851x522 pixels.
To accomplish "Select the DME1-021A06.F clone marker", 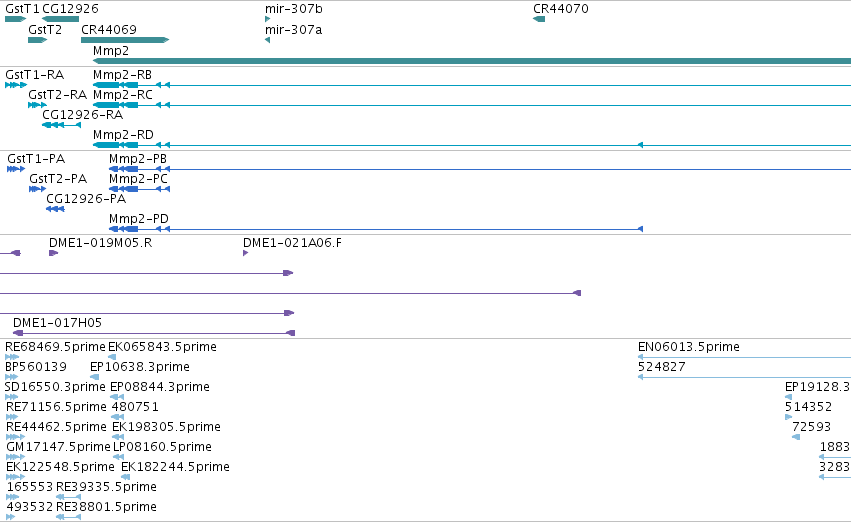I will tap(245, 253).
